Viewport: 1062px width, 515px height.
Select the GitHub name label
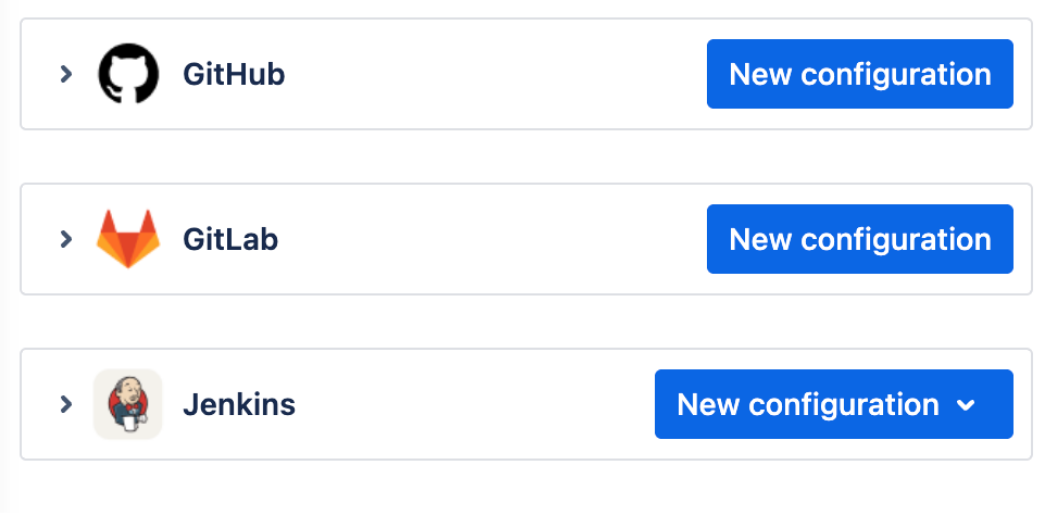click(x=233, y=74)
